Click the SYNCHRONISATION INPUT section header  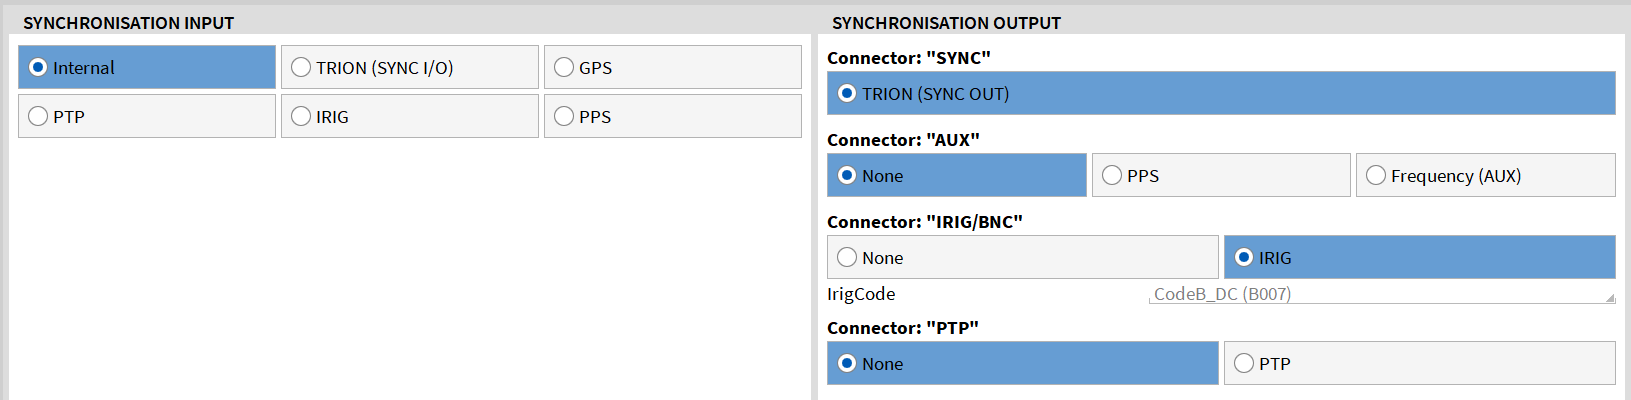click(128, 23)
